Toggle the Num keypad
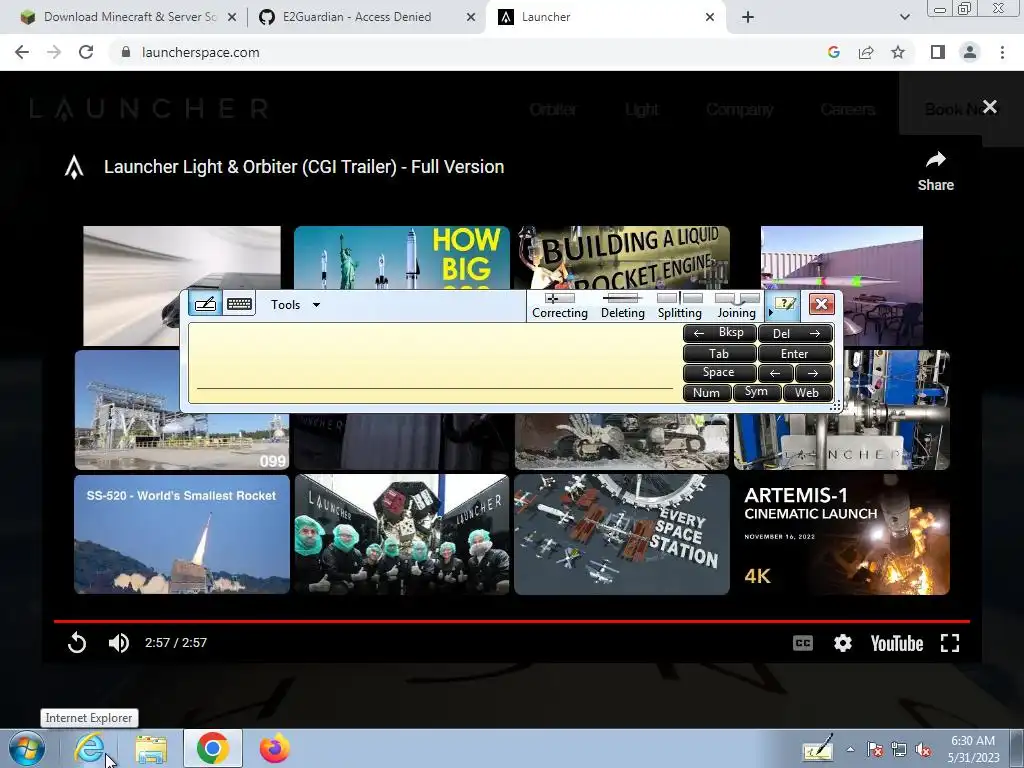 [706, 392]
